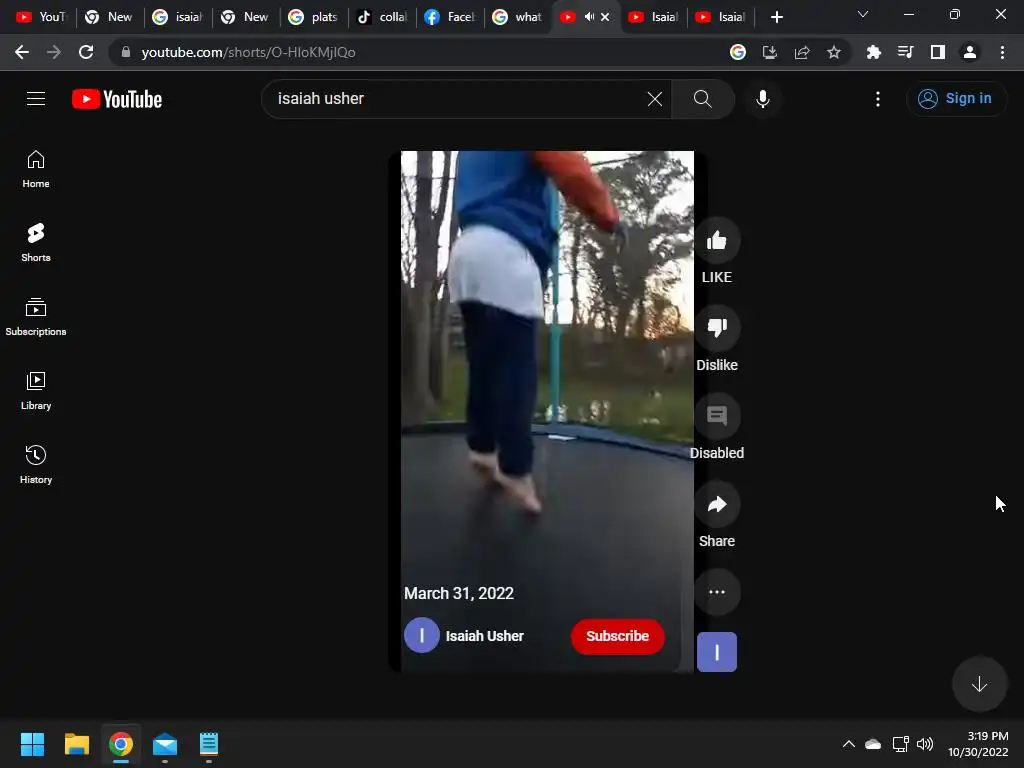The height and width of the screenshot is (768, 1024).
Task: Close the active YouTube Shorts tab
Action: coord(605,17)
